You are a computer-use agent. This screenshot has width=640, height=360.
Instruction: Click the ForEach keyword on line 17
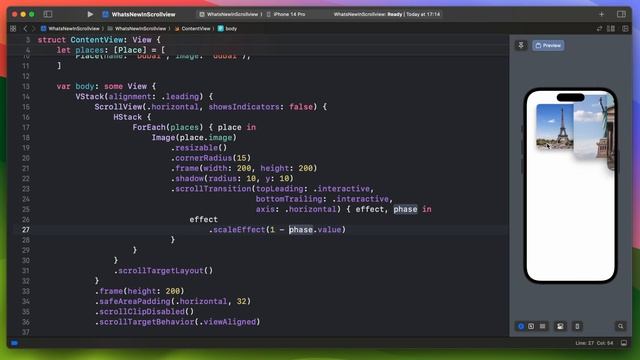149,127
